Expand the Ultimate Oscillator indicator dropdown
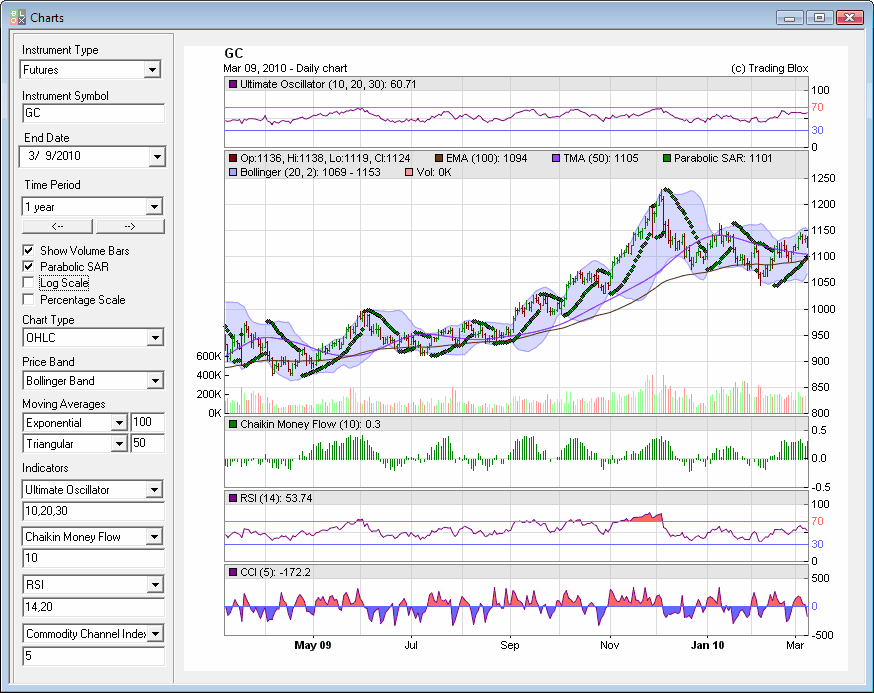 [x=154, y=490]
